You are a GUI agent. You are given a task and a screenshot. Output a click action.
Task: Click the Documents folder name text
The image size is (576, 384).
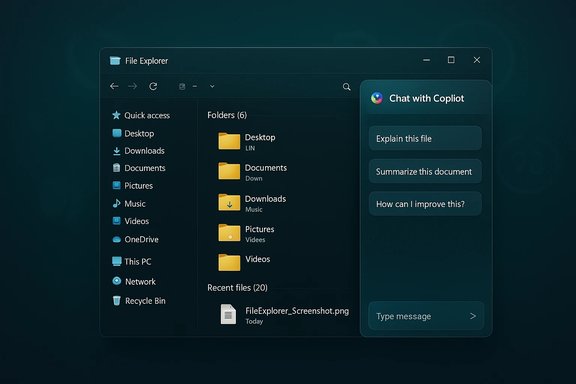(266, 168)
